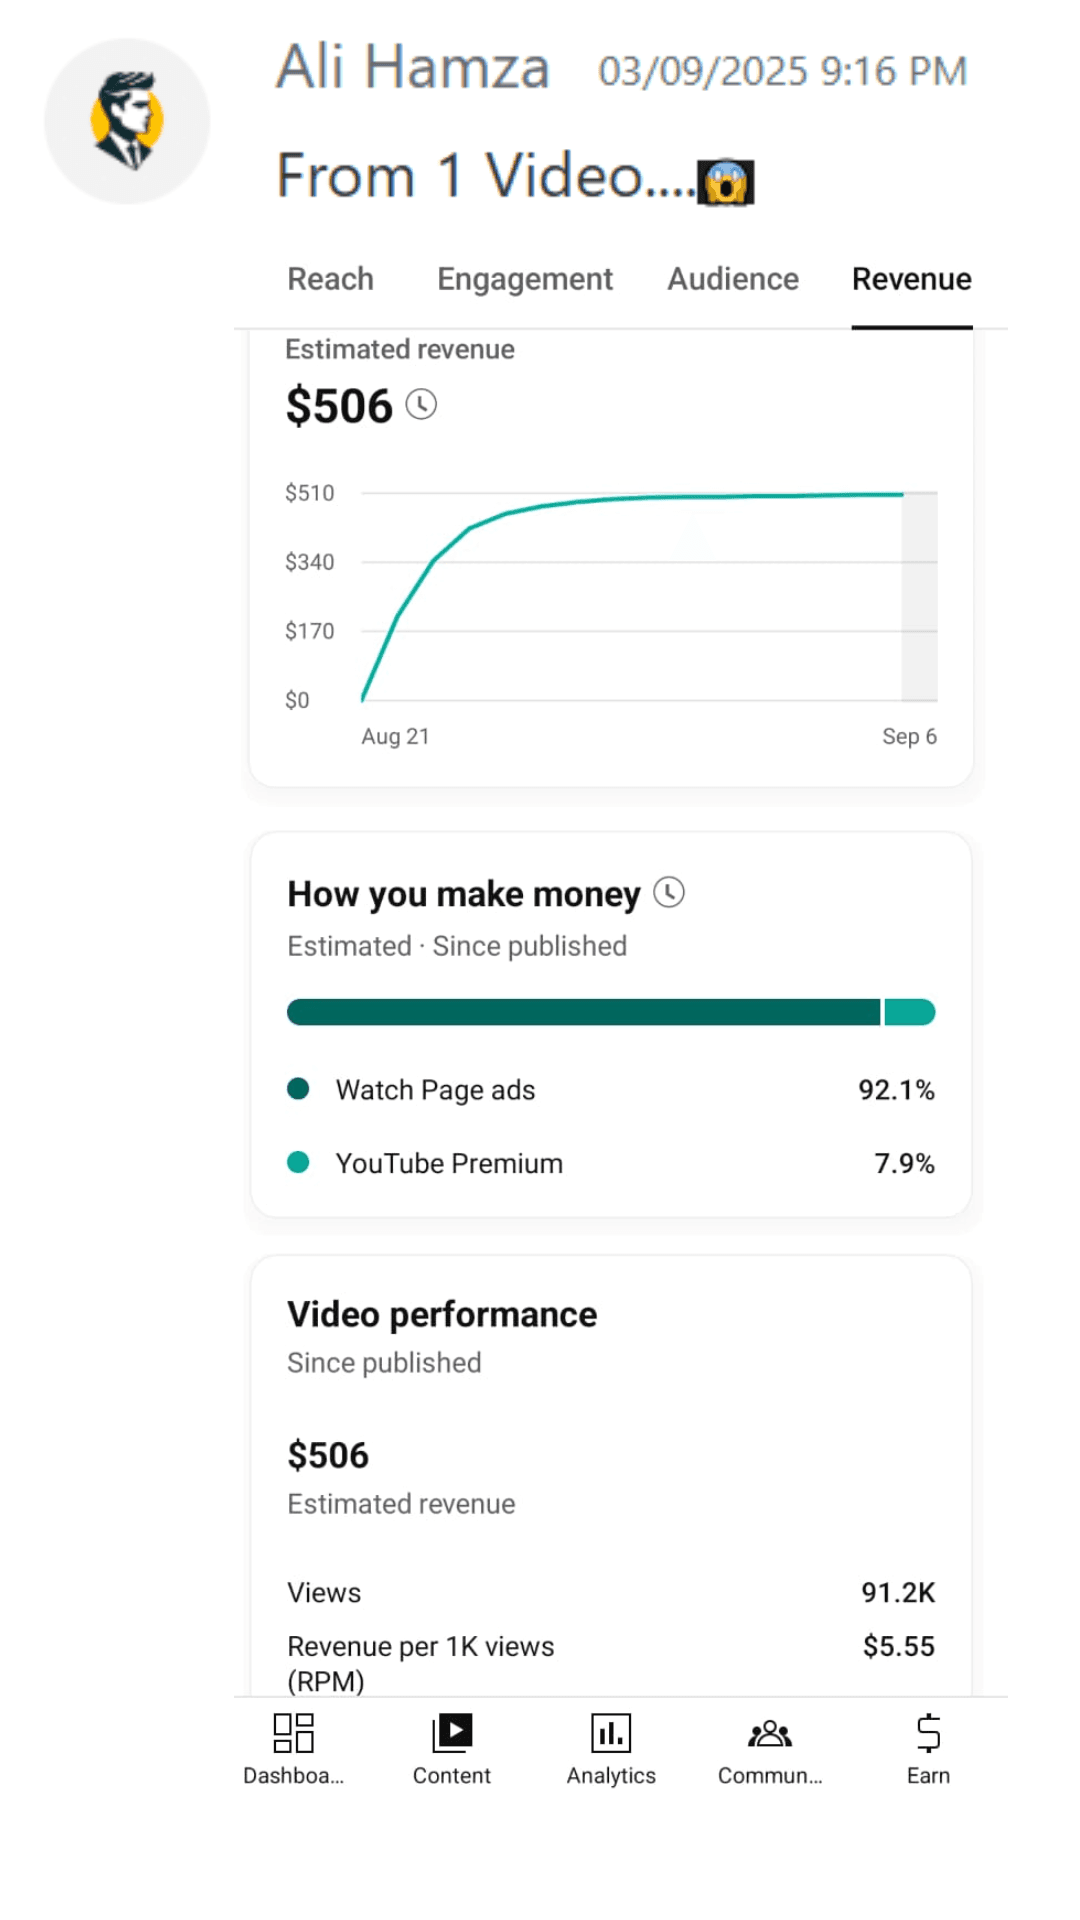Tap the Watch Page ads row
1080x1920 pixels.
click(611, 1090)
